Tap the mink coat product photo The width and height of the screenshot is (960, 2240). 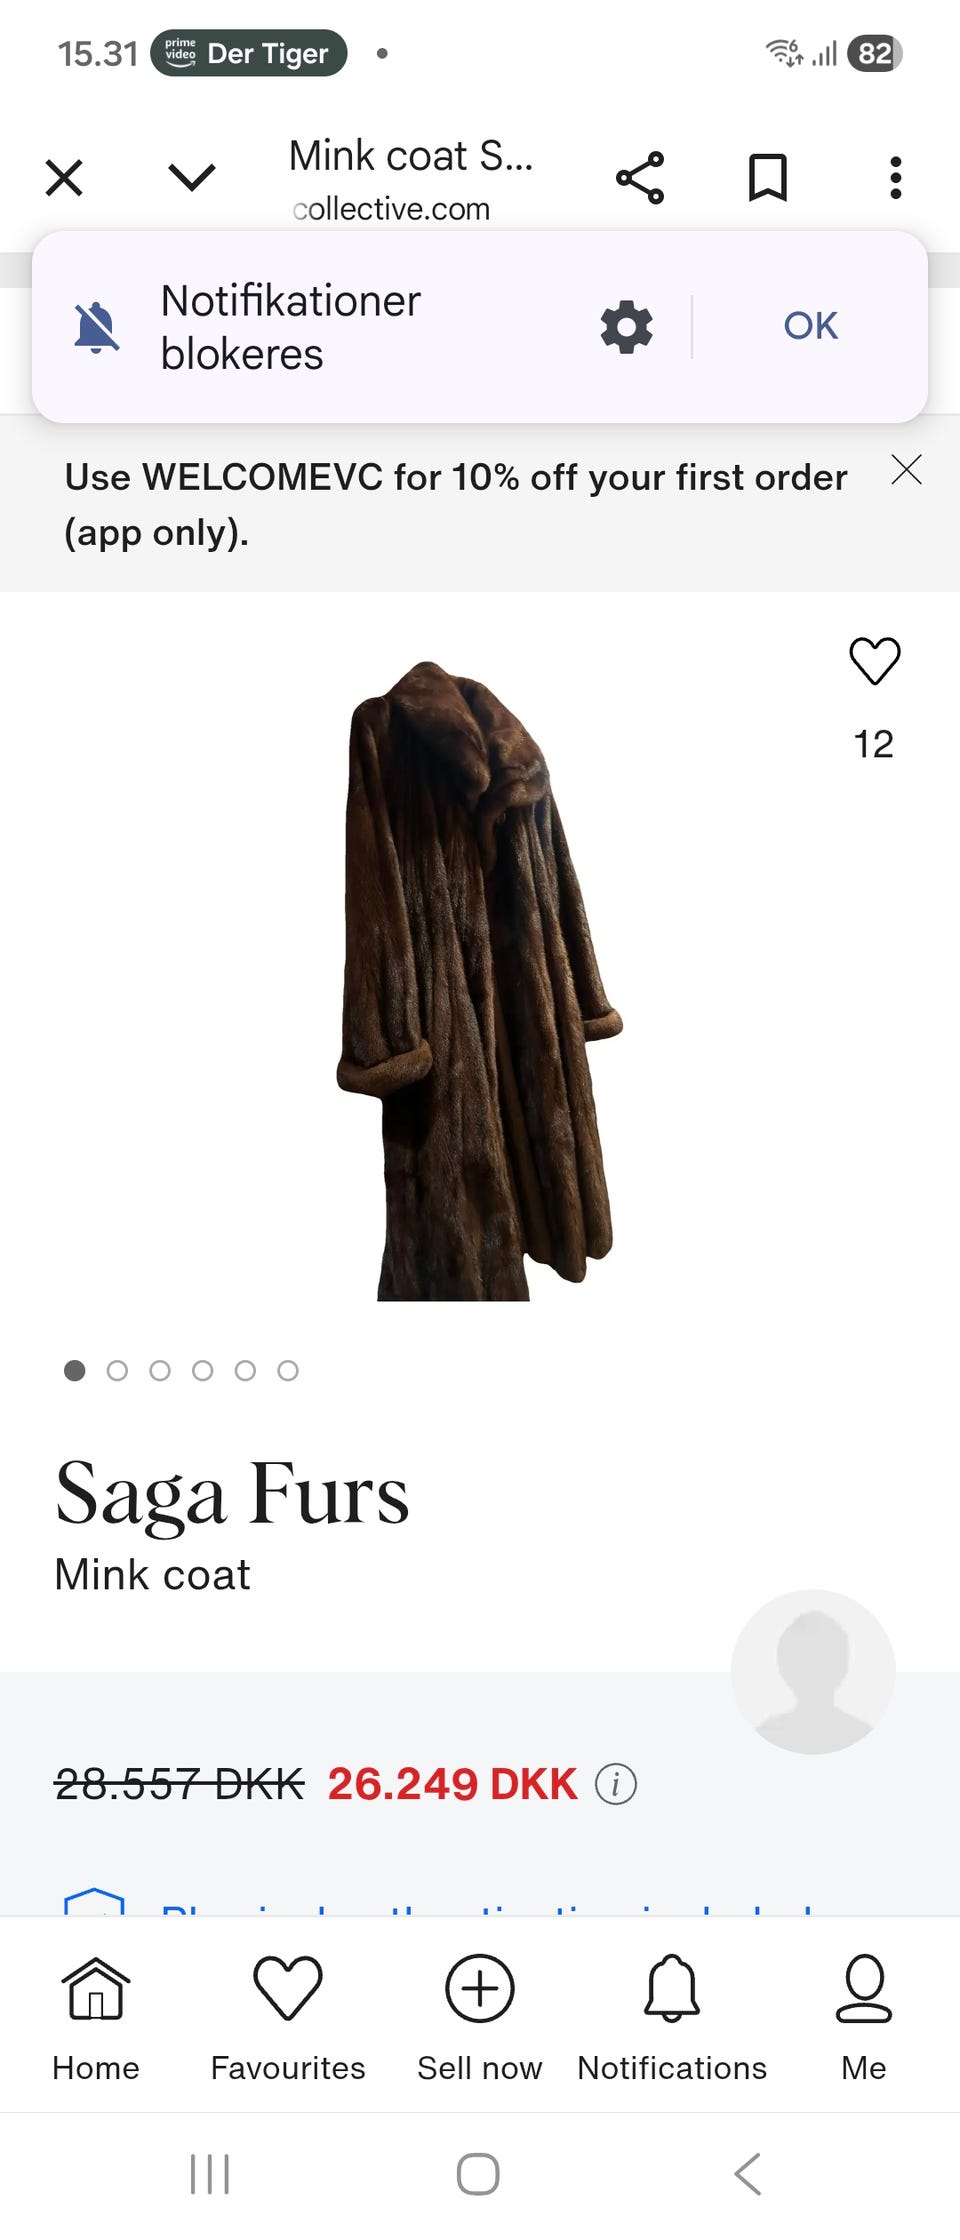478,980
